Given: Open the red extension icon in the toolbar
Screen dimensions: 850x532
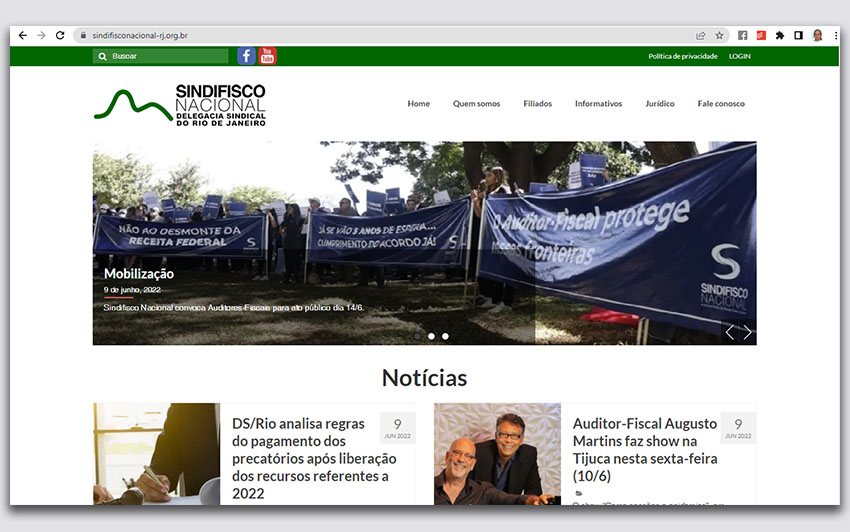Looking at the screenshot, I should pos(761,35).
